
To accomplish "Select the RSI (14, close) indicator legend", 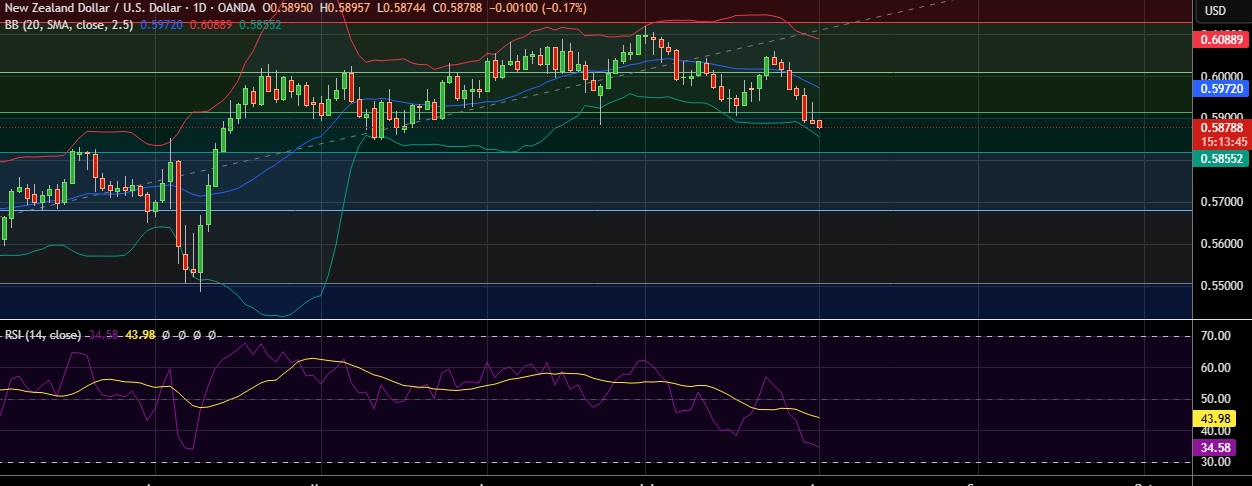I will 42,334.
